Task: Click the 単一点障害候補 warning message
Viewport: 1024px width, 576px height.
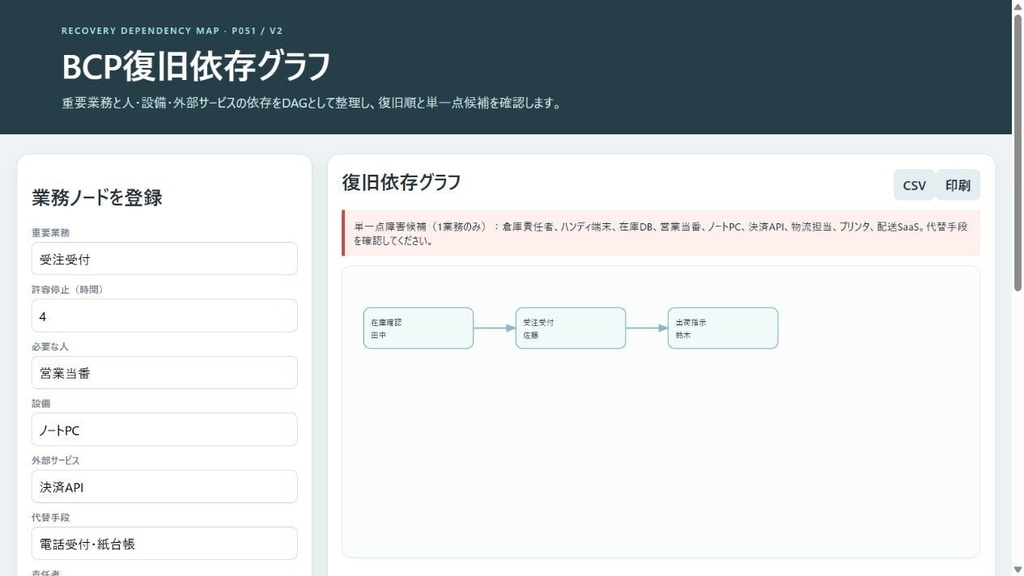Action: click(x=661, y=233)
